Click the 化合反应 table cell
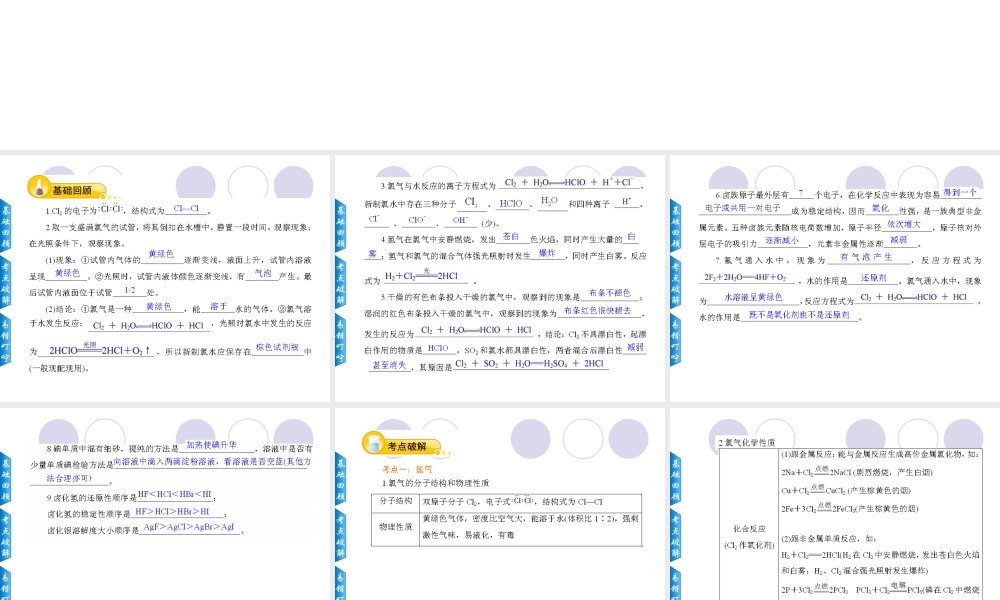 pyautogui.click(x=748, y=535)
